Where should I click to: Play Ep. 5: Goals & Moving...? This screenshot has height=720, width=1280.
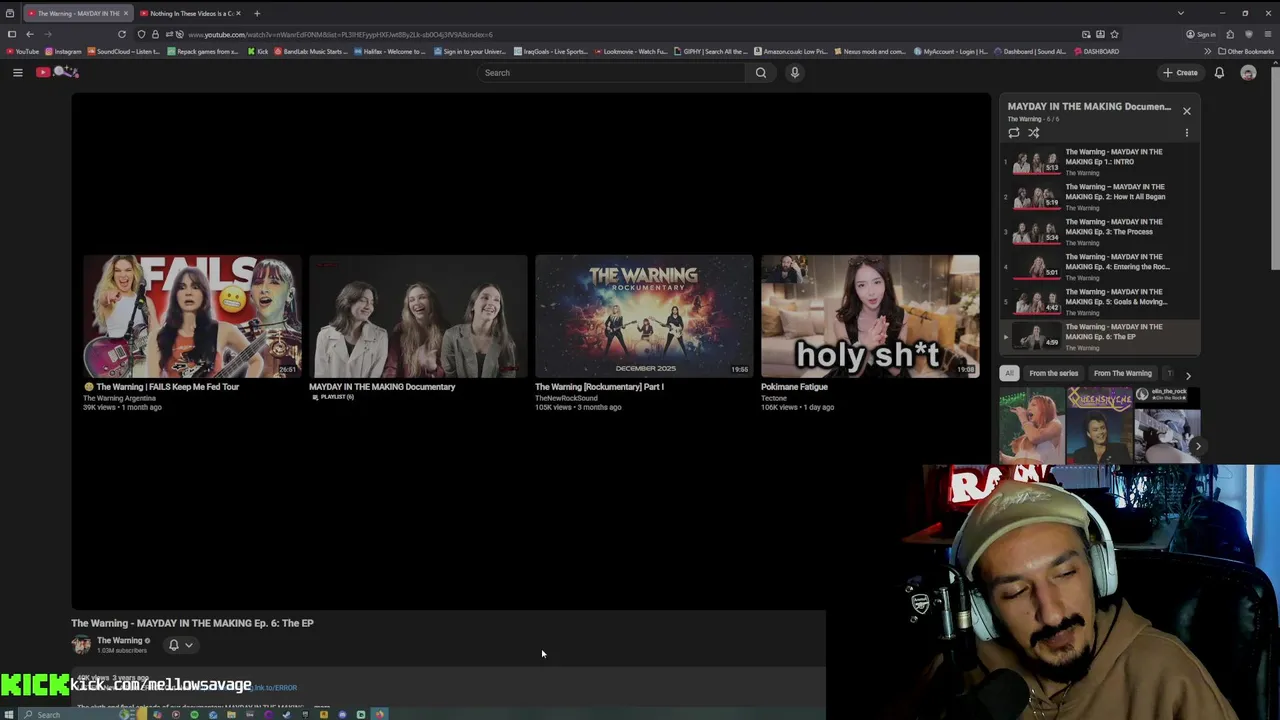coord(1100,302)
